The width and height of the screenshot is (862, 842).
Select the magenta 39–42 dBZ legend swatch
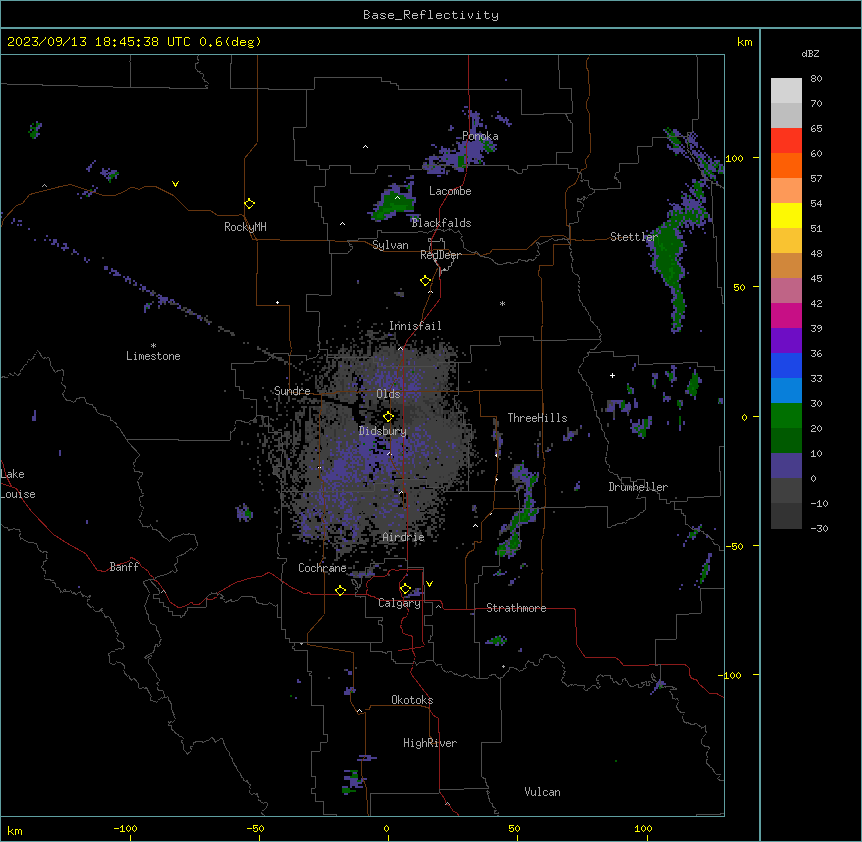click(786, 316)
